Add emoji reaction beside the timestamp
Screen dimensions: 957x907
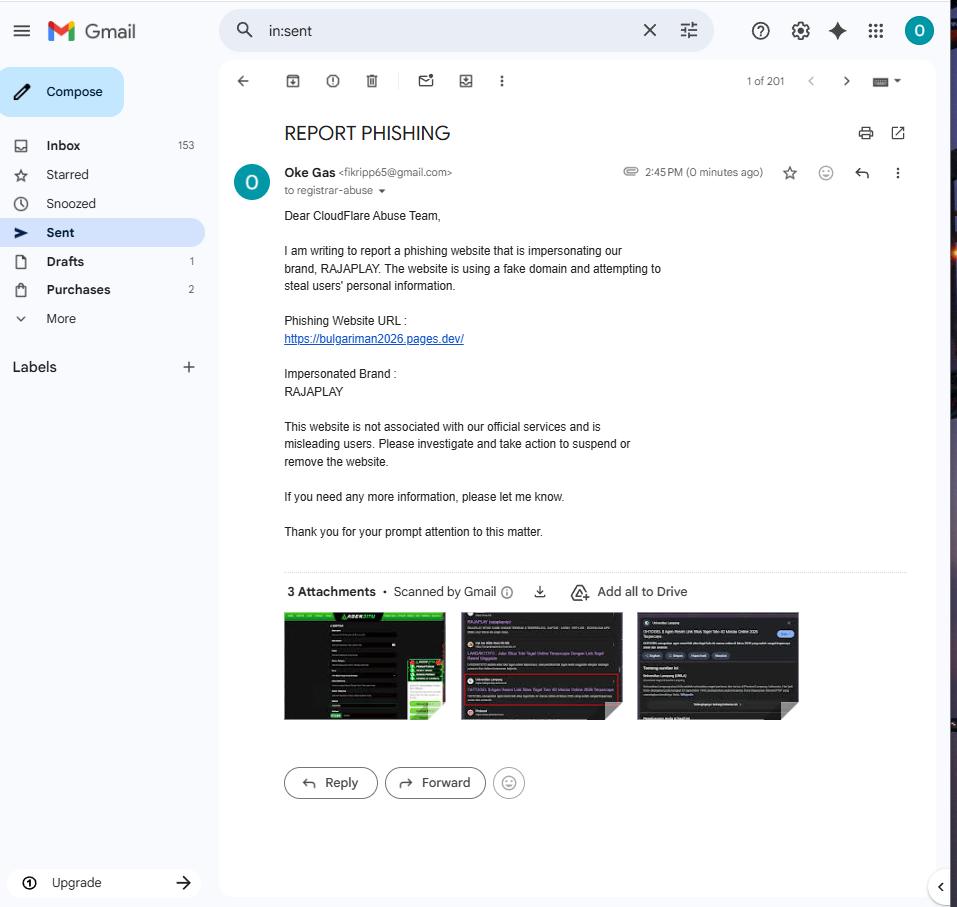click(826, 173)
